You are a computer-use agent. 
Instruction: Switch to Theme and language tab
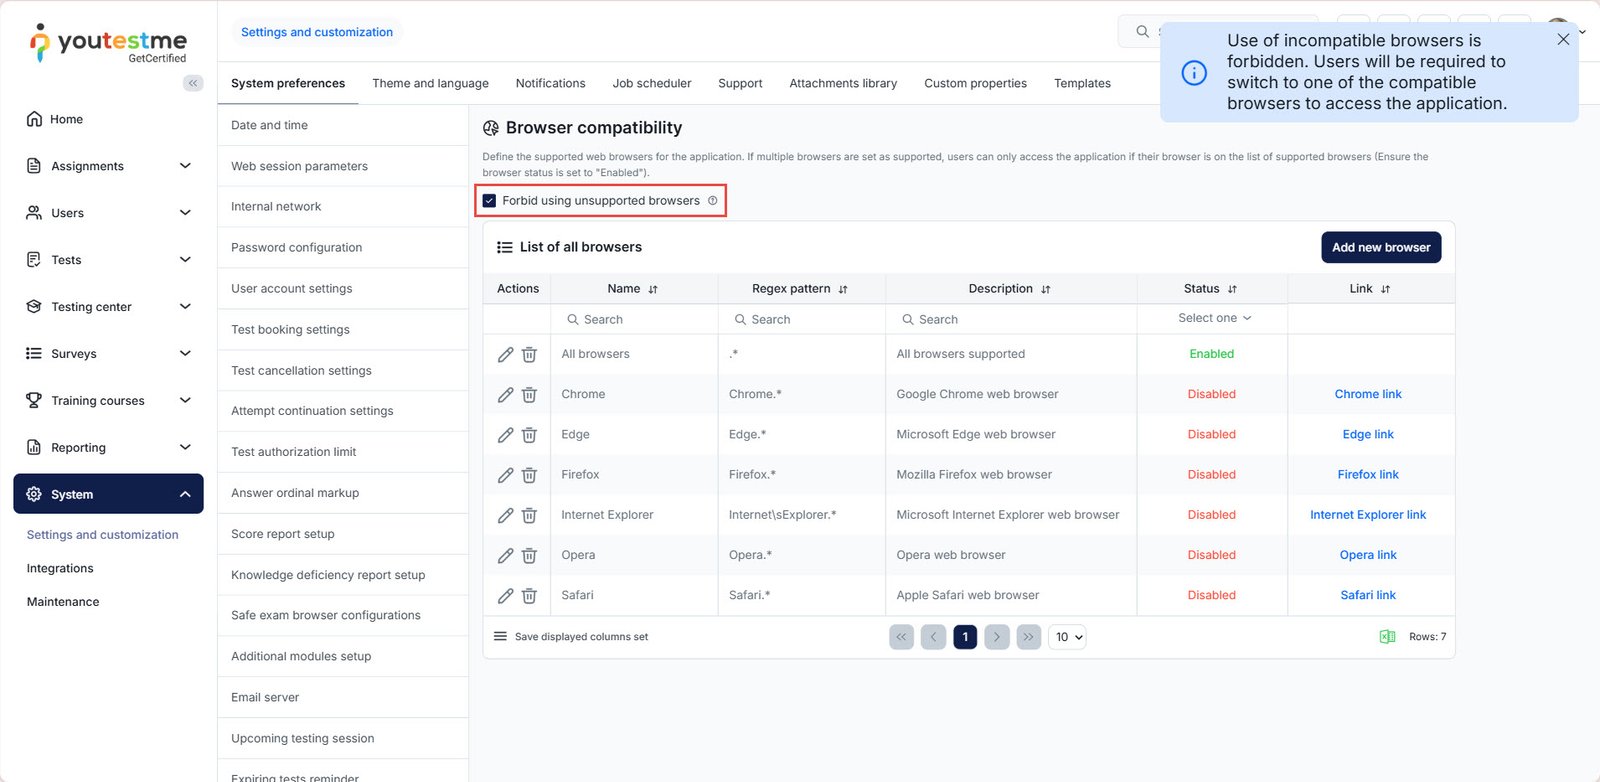(430, 84)
